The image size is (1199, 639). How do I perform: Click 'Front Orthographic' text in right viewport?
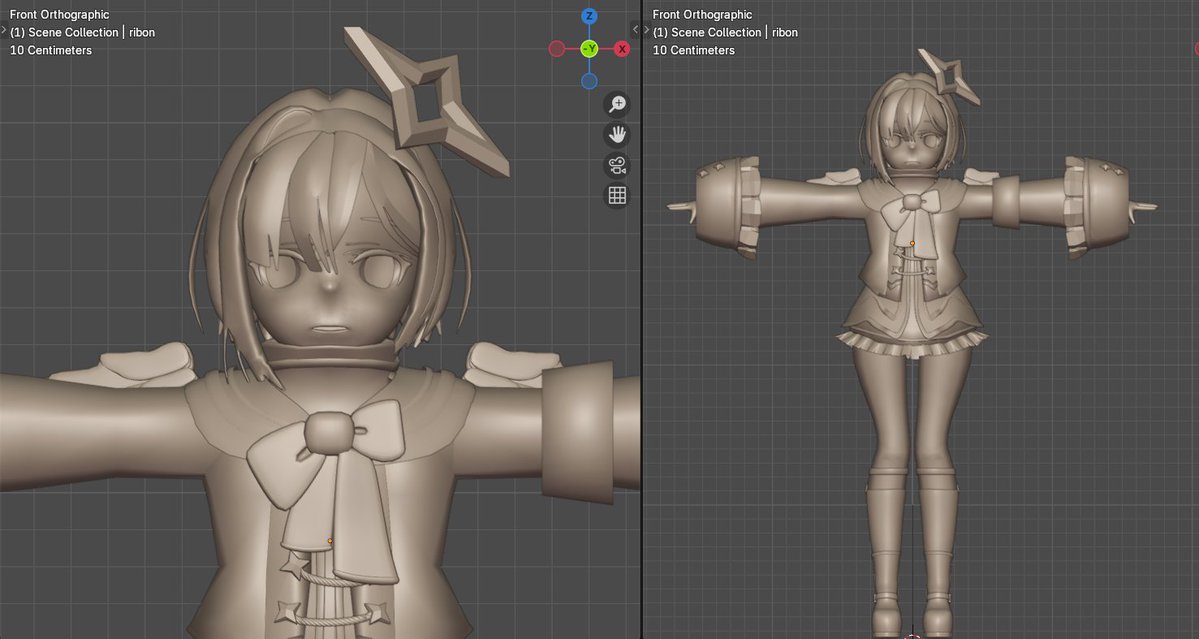point(702,15)
